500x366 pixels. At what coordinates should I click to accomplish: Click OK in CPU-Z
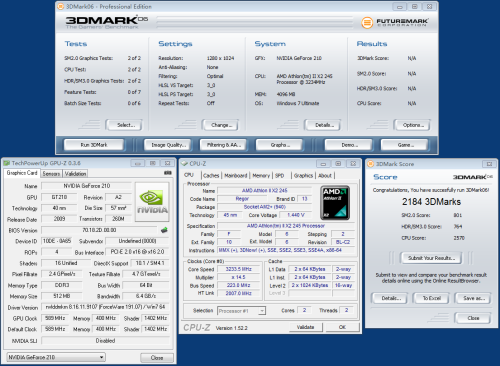342,327
